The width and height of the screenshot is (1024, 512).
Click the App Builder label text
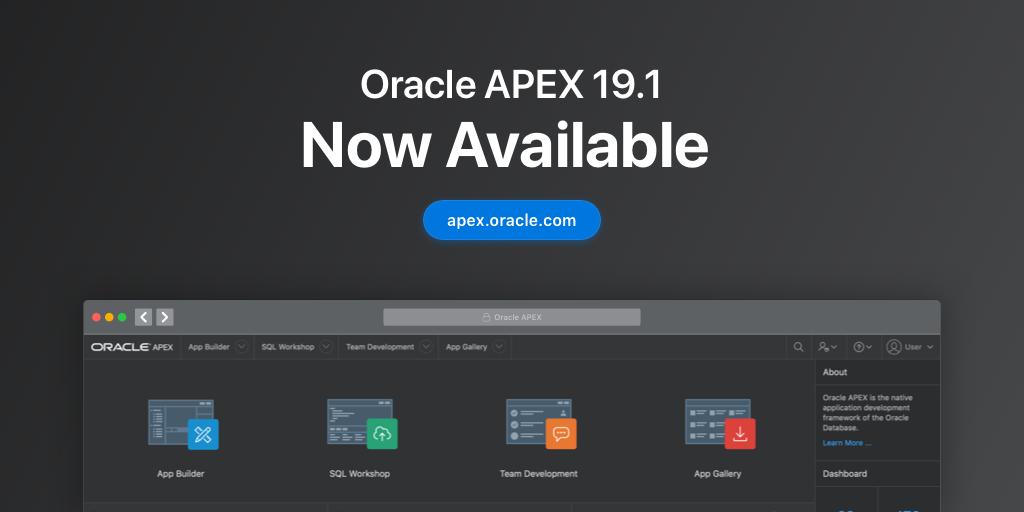(x=181, y=474)
